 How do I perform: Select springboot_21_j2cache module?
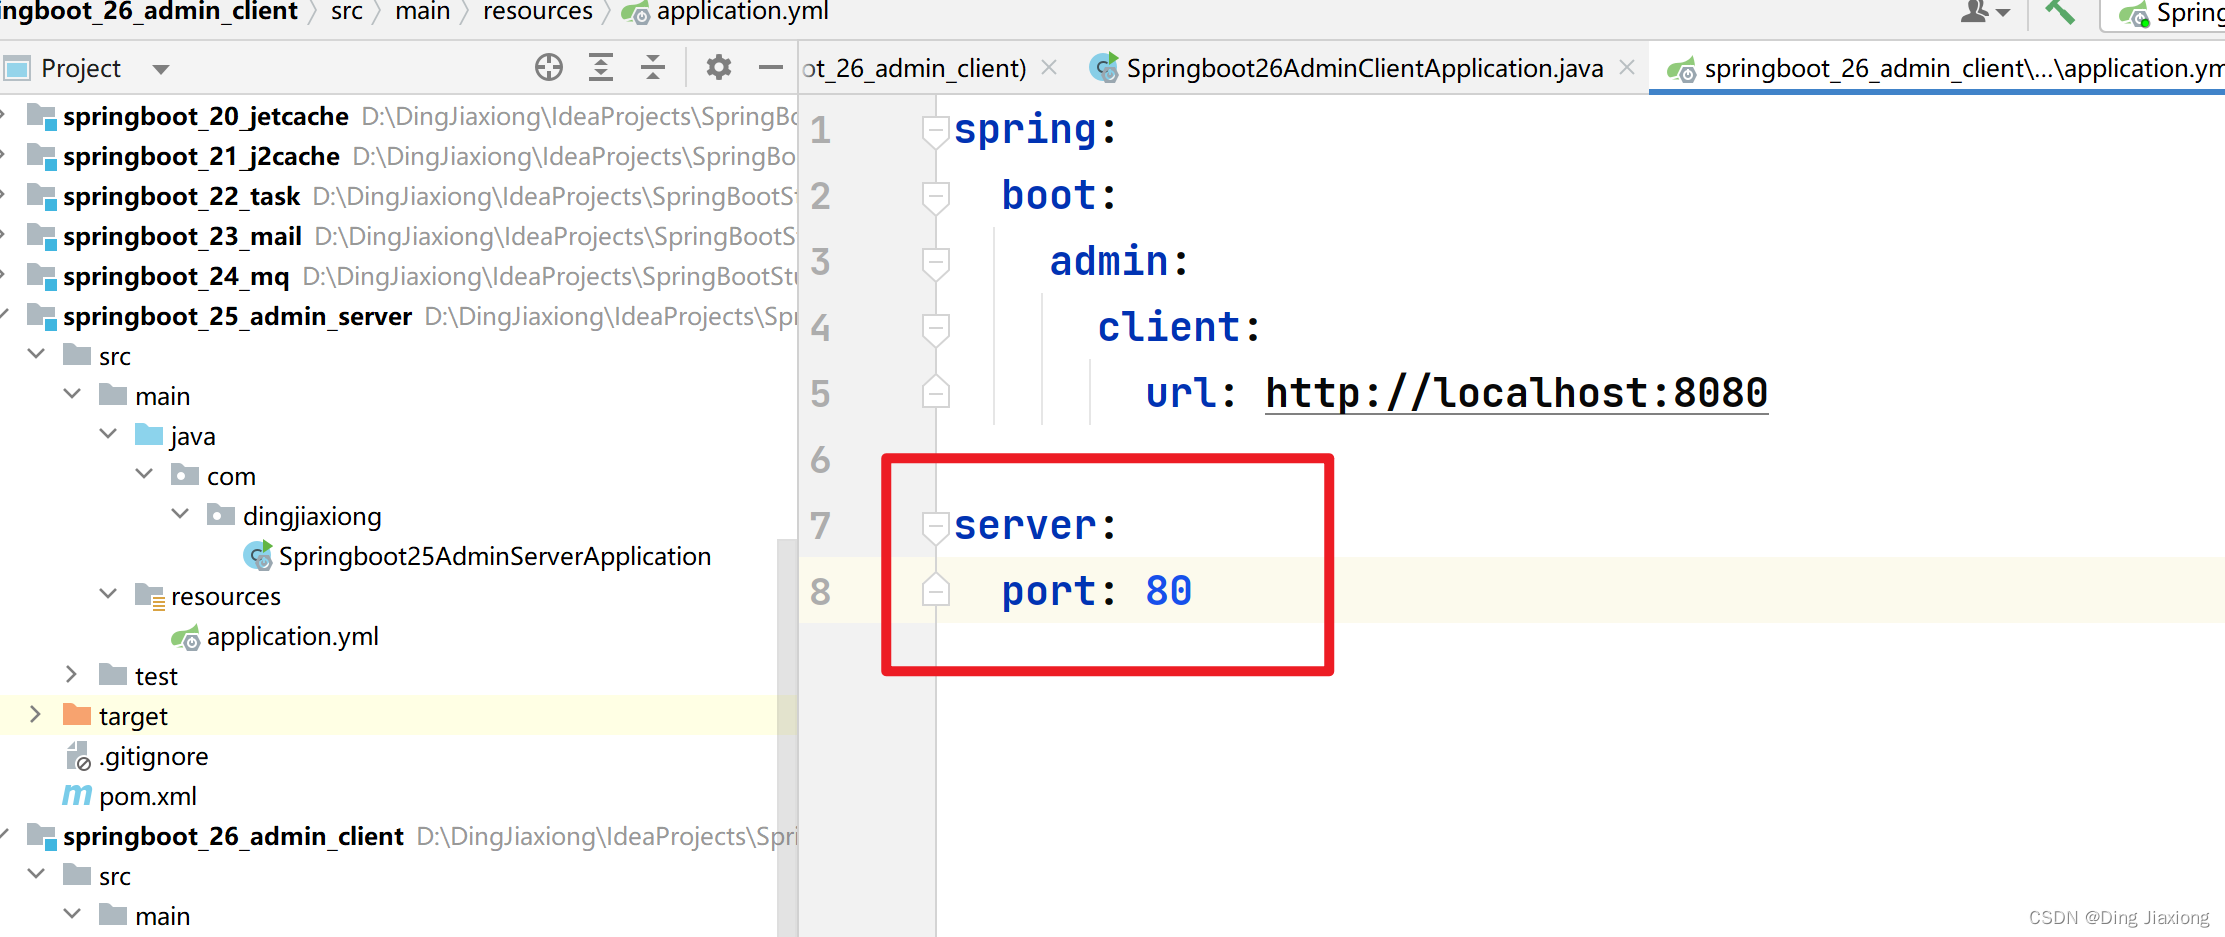(201, 156)
